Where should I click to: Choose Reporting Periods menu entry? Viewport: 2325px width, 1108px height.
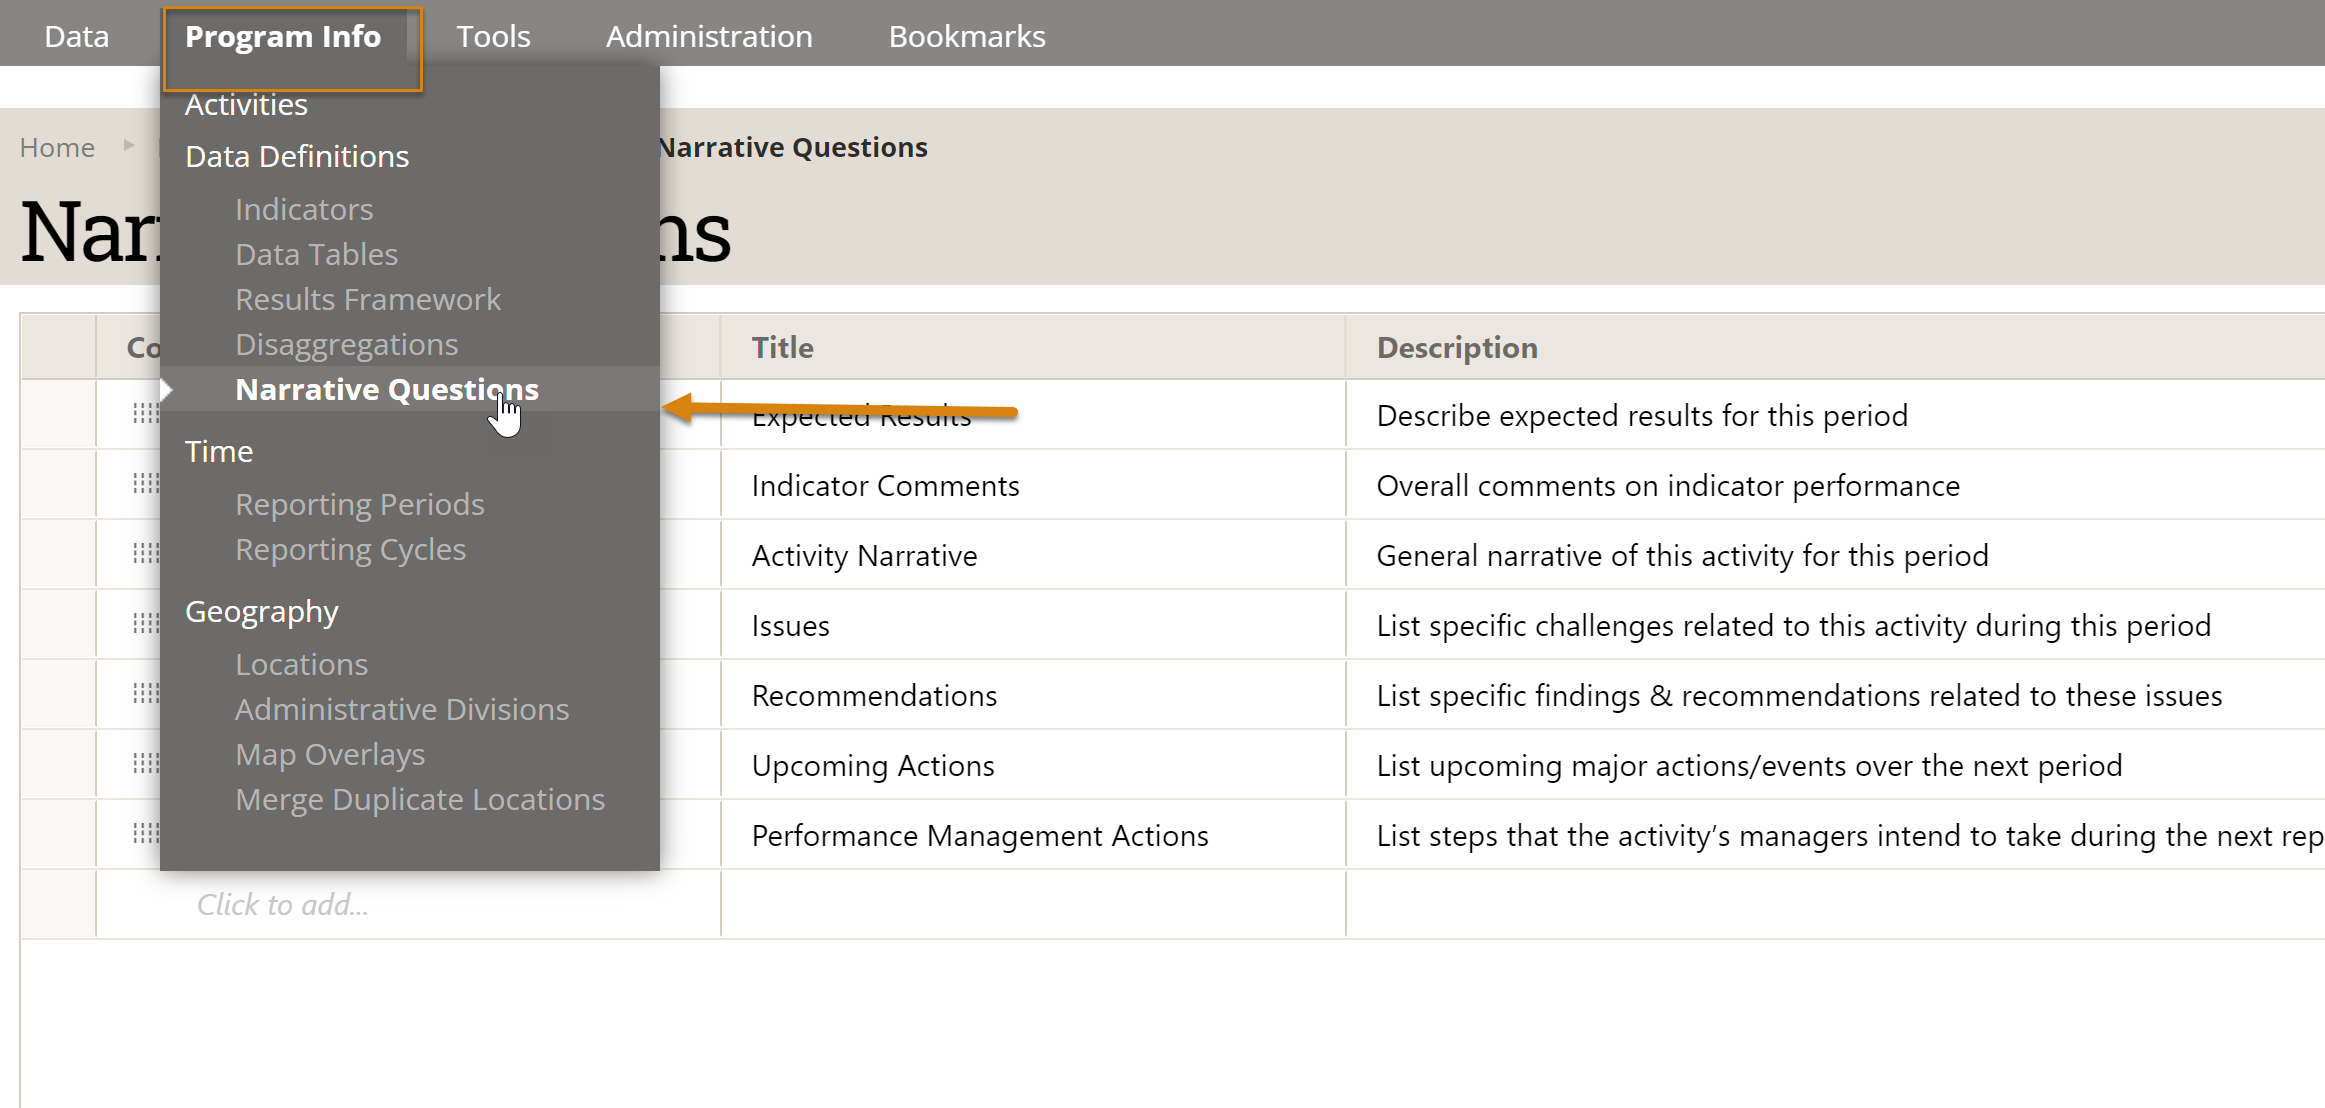pos(359,504)
